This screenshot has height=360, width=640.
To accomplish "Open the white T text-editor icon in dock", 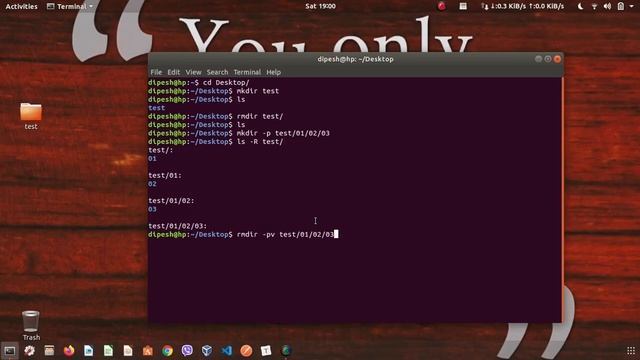I will tap(266, 351).
